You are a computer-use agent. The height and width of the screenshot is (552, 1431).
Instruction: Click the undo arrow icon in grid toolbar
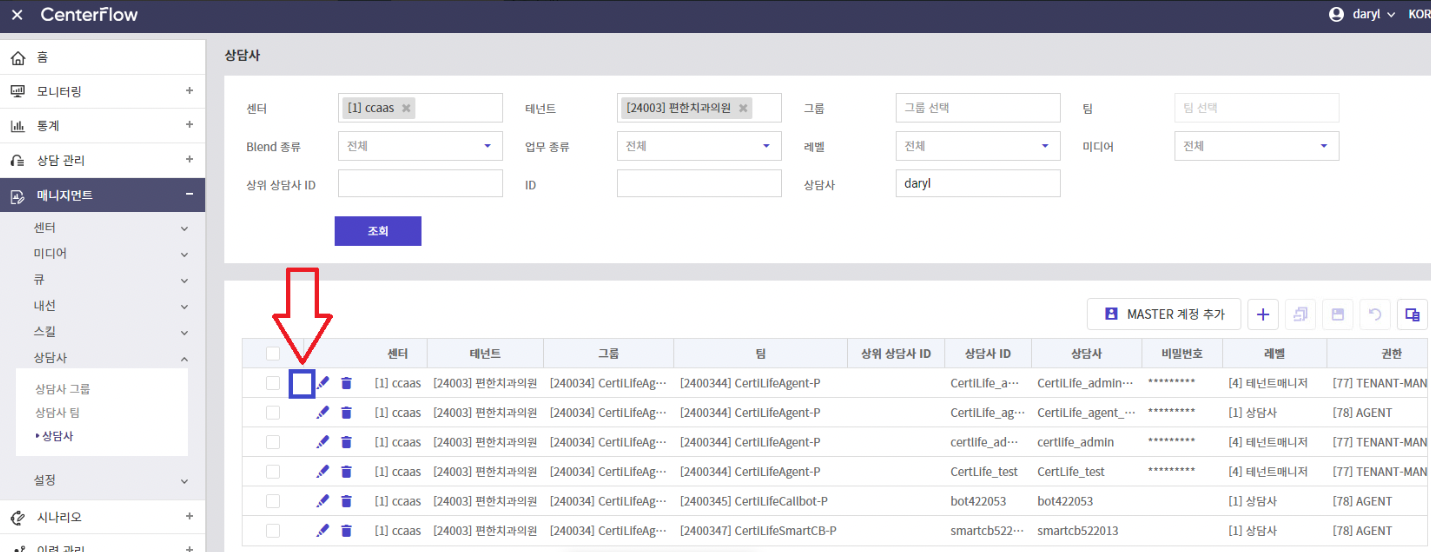click(x=1375, y=314)
